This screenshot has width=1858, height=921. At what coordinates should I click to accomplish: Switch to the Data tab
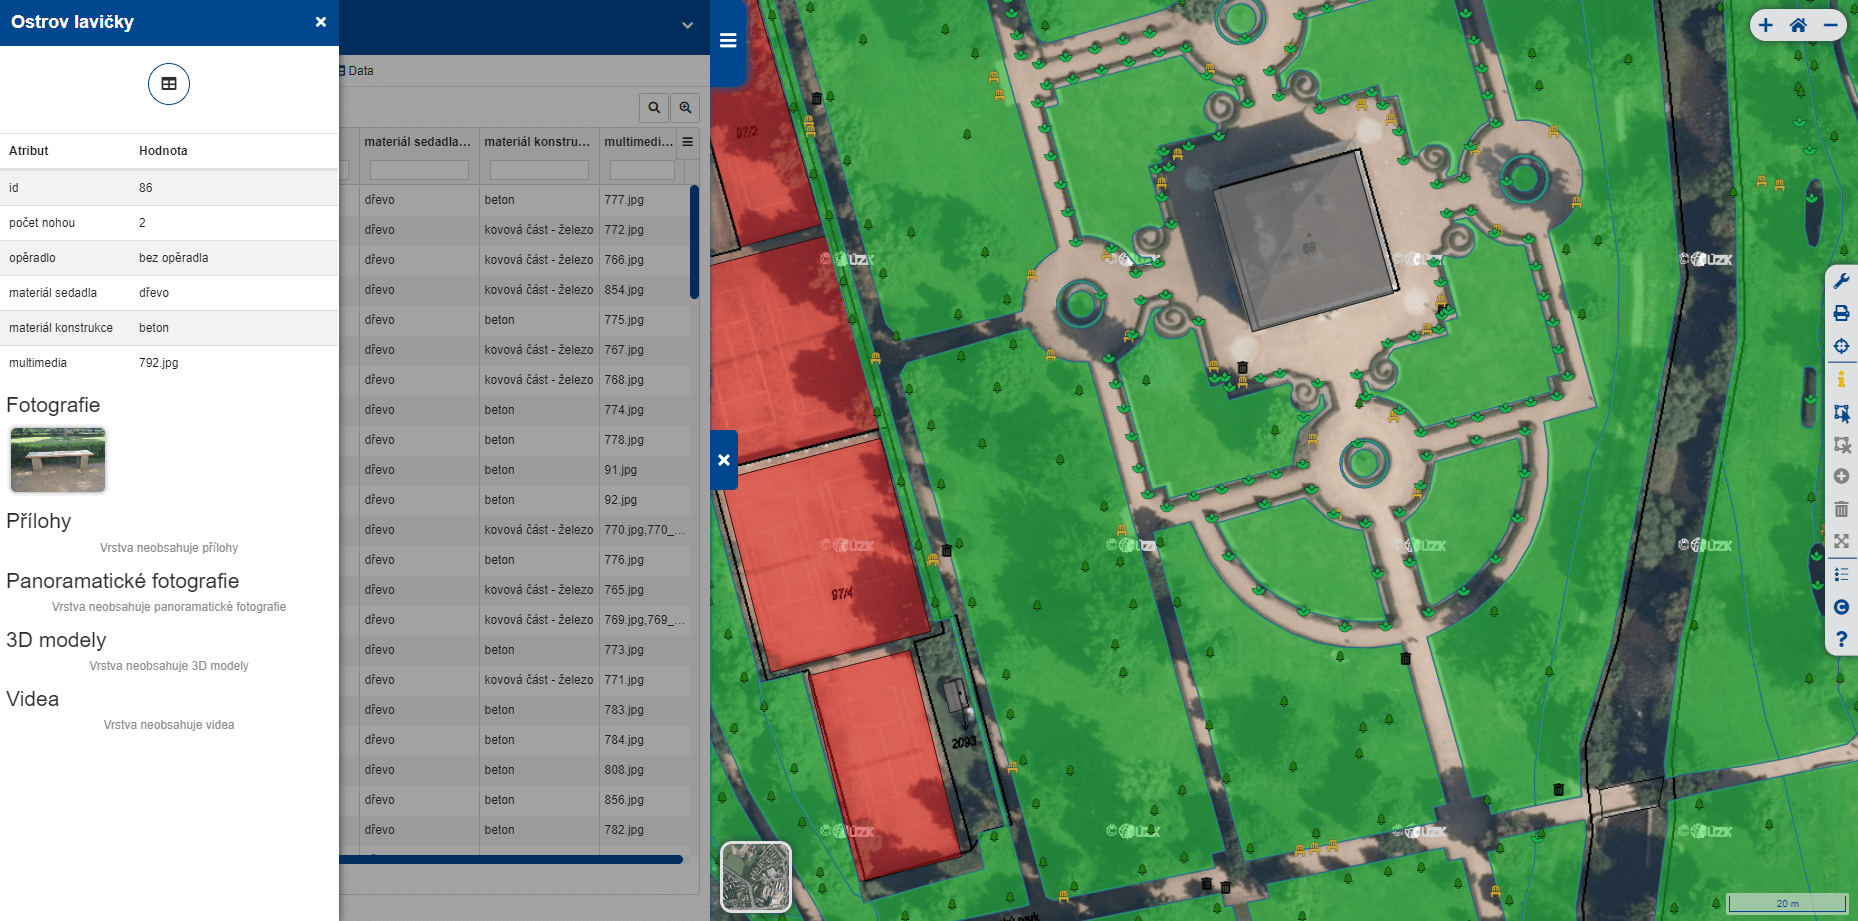[x=359, y=71]
